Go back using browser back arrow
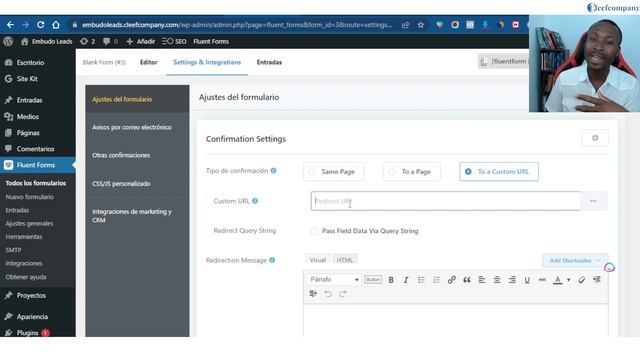 click(10, 25)
